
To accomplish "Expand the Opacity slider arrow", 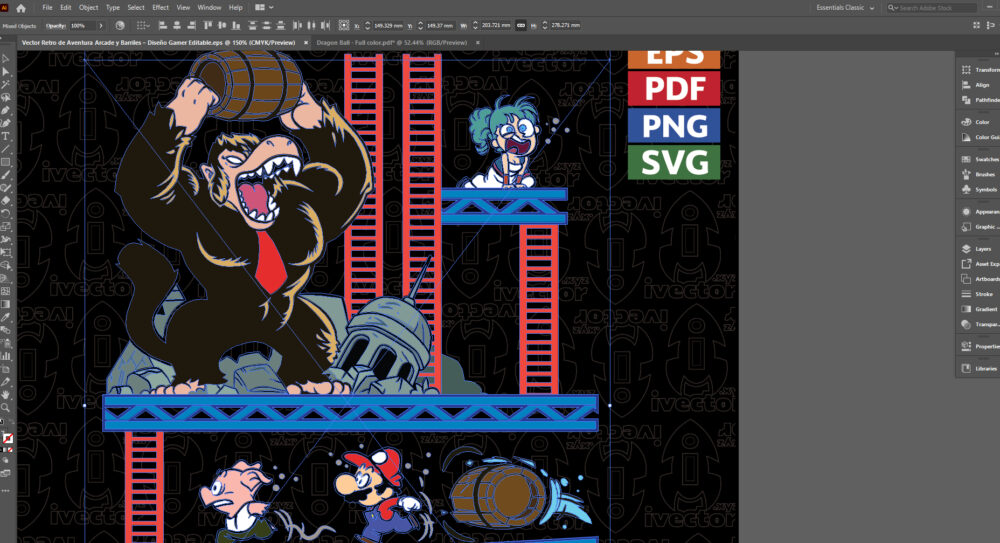I will [101, 26].
